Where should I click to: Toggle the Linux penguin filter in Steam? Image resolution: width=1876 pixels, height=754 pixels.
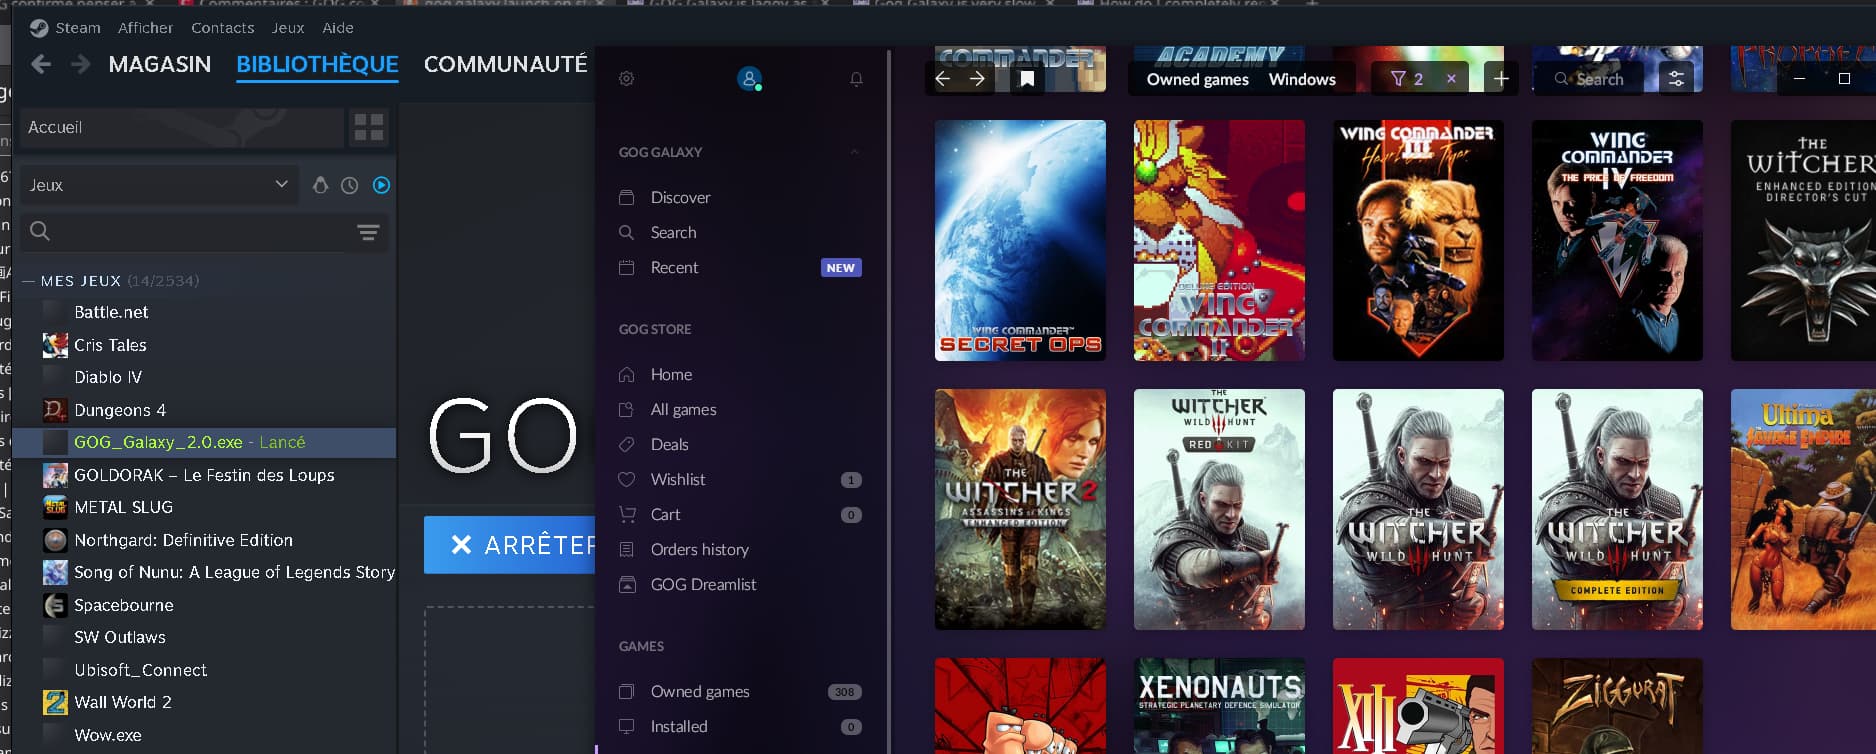pyautogui.click(x=320, y=185)
